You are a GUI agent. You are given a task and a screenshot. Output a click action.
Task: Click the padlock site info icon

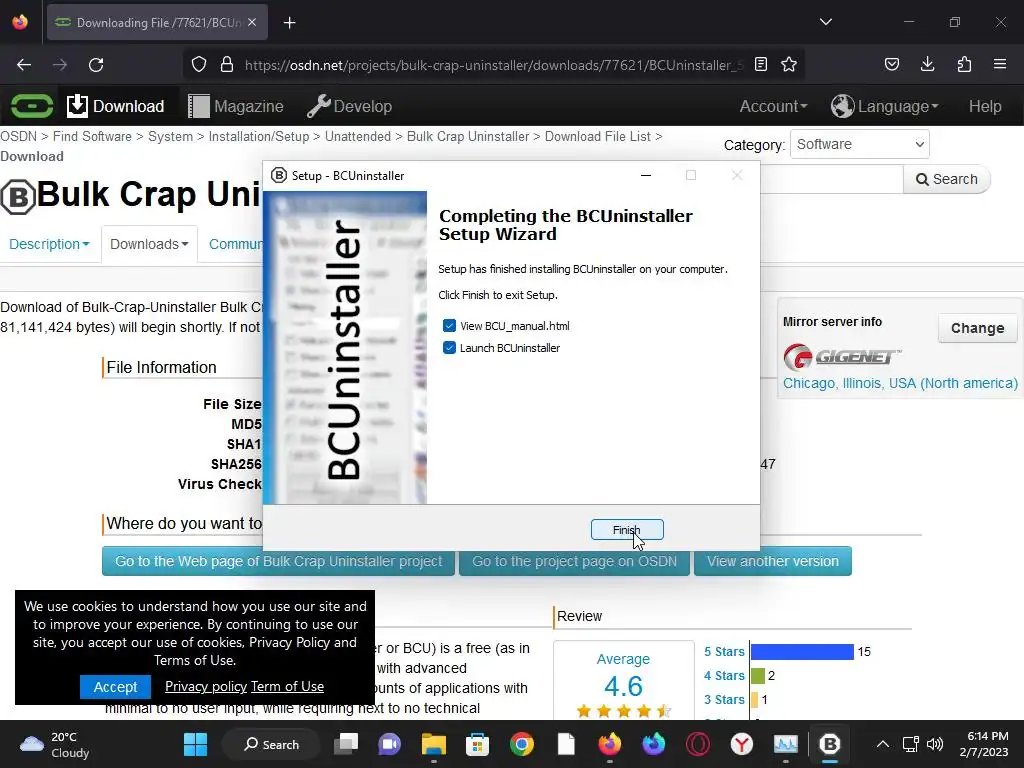227,65
